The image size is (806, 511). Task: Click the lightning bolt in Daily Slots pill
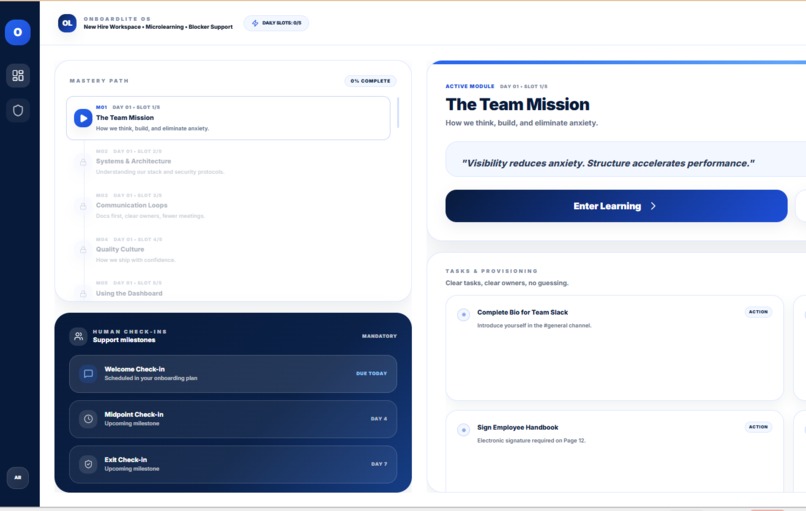[x=255, y=23]
